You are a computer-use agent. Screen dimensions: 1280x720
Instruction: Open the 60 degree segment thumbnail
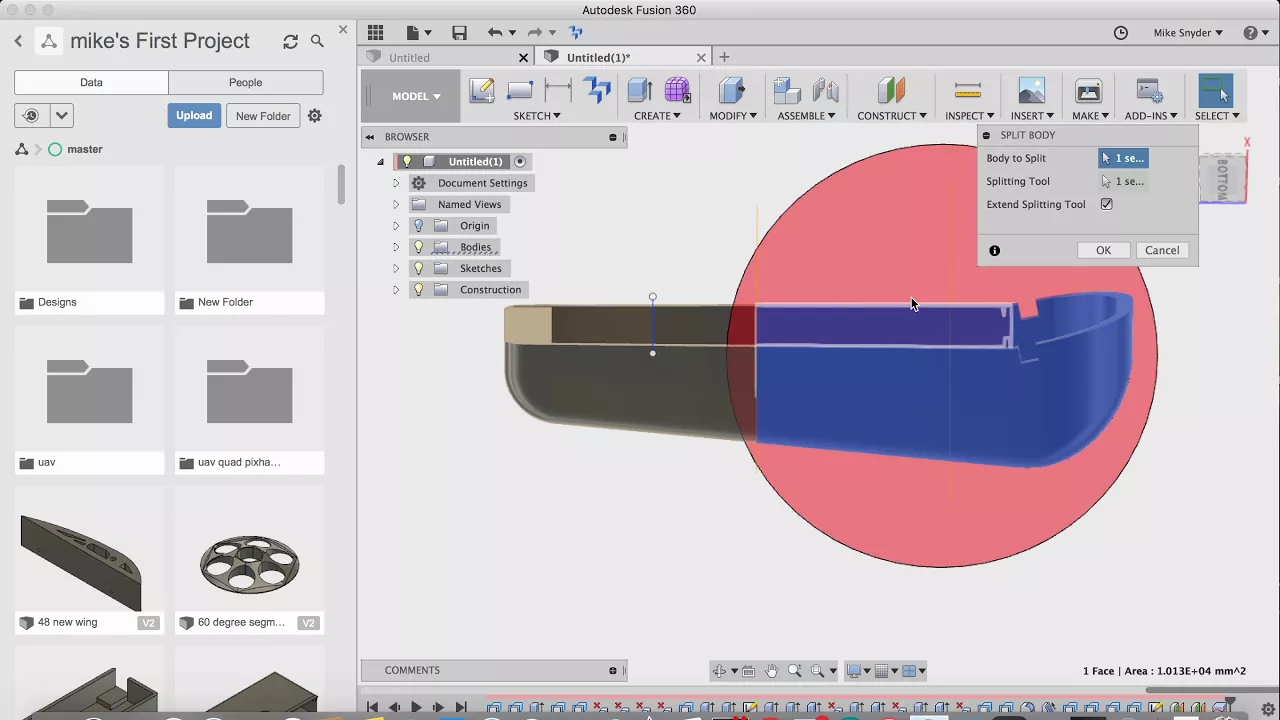coord(250,565)
